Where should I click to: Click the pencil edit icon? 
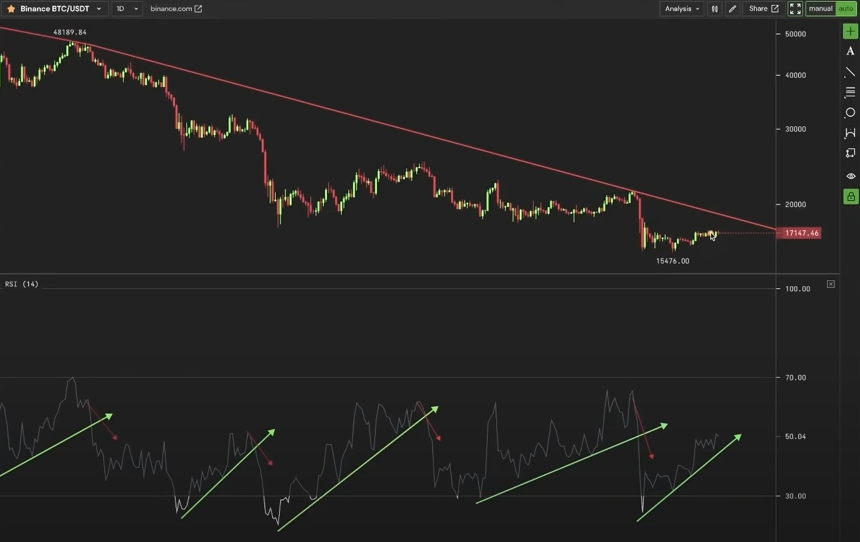coord(732,9)
